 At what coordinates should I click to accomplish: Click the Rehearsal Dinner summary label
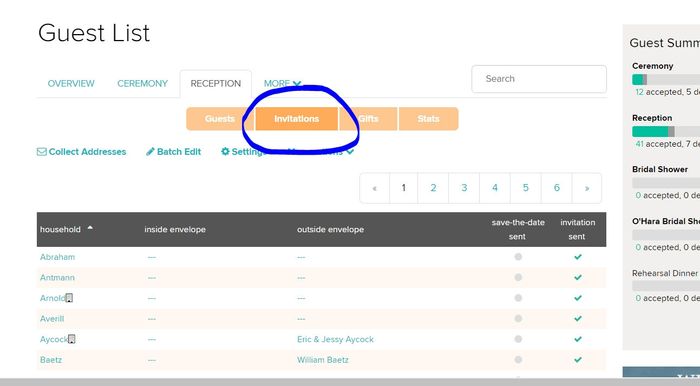click(665, 273)
